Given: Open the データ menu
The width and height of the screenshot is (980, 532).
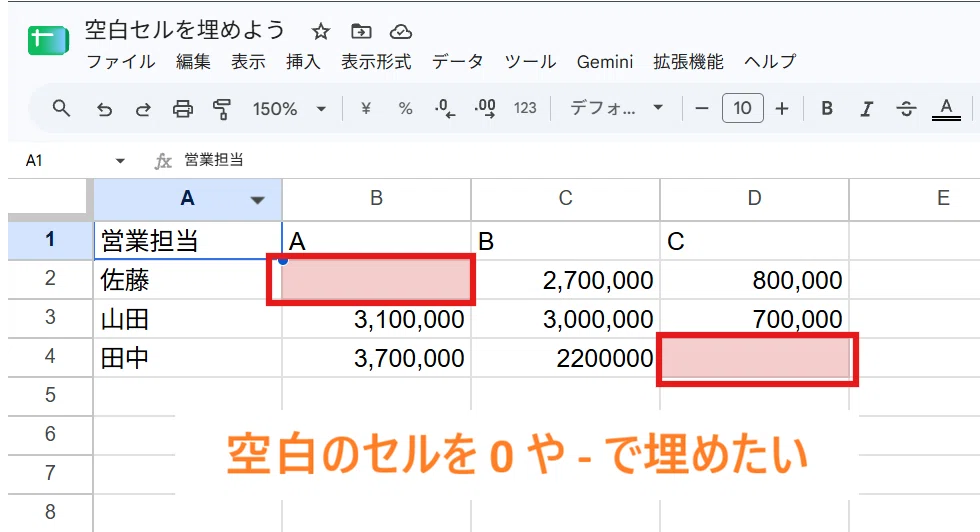Looking at the screenshot, I should click(x=458, y=62).
